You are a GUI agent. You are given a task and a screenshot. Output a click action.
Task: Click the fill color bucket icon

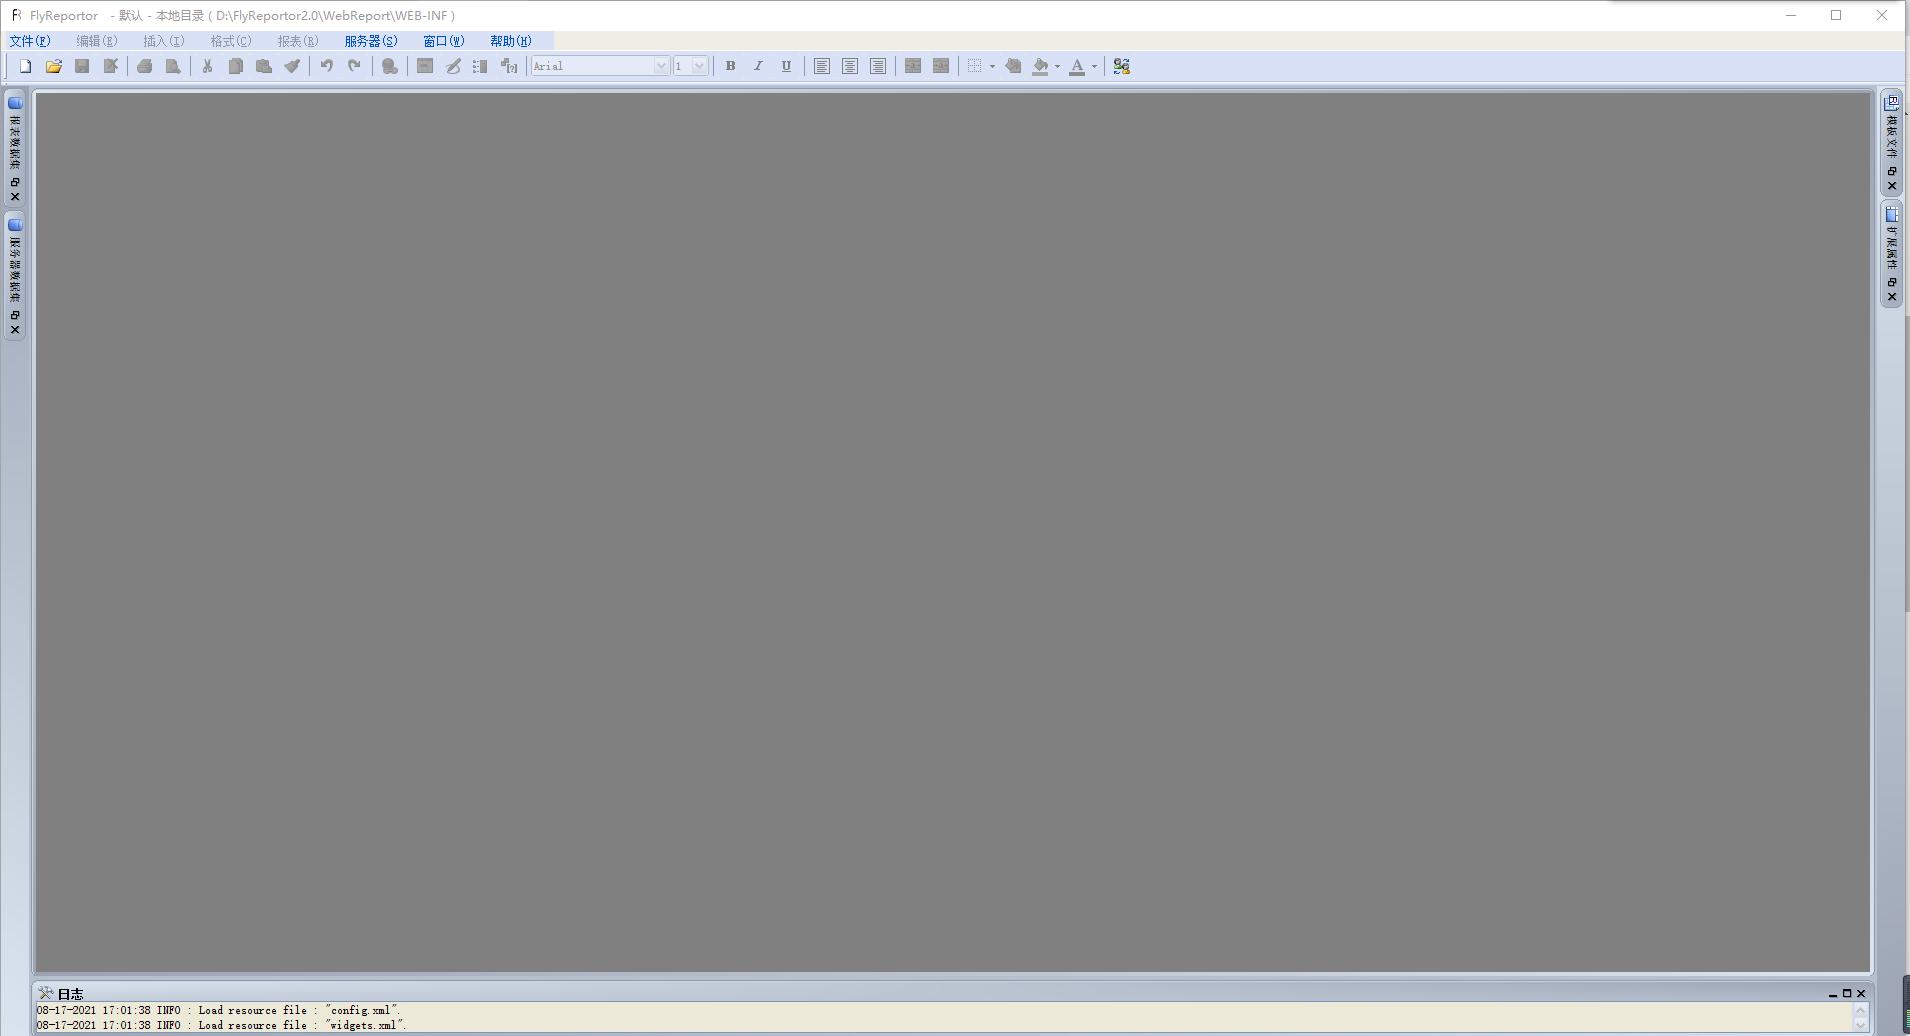coord(1040,66)
